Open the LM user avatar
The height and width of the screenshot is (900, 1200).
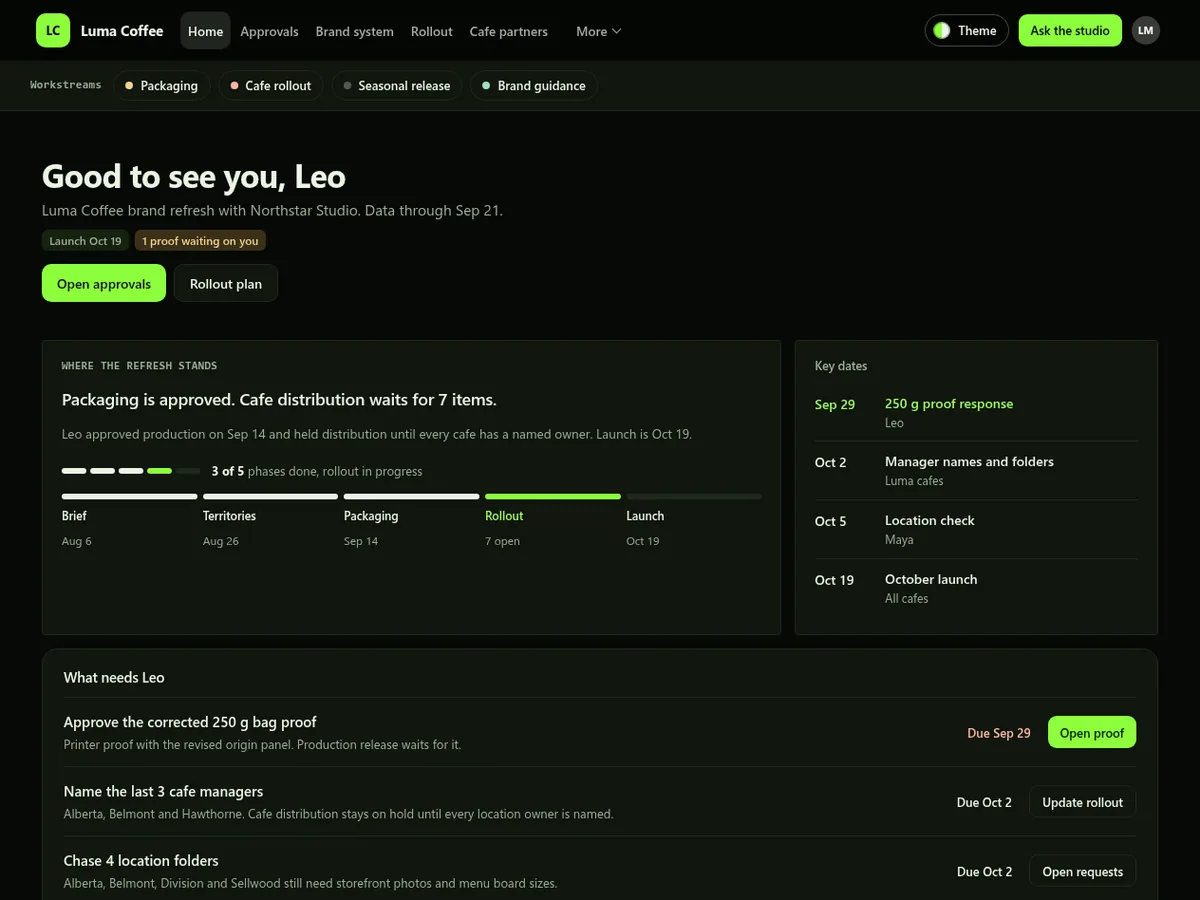[x=1146, y=31]
